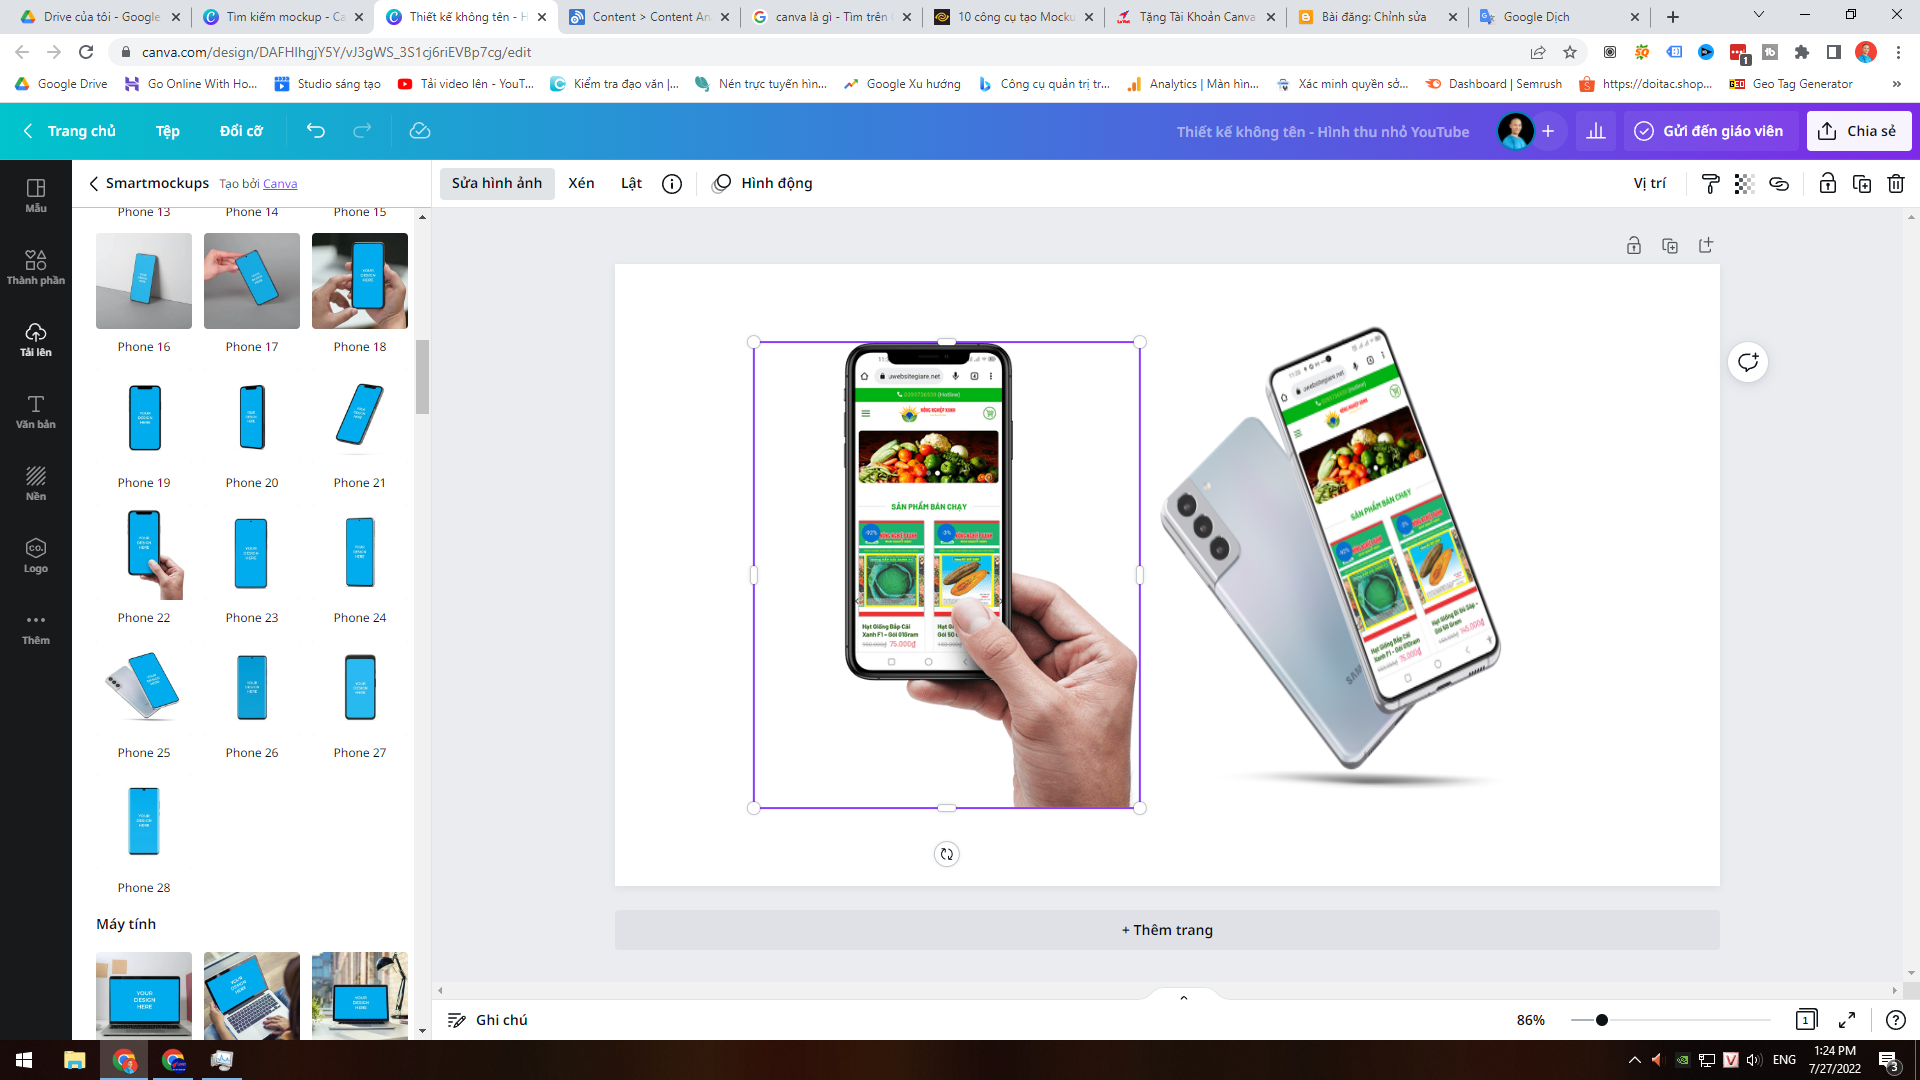Click Thêm trang (Add page) button

(x=1166, y=930)
